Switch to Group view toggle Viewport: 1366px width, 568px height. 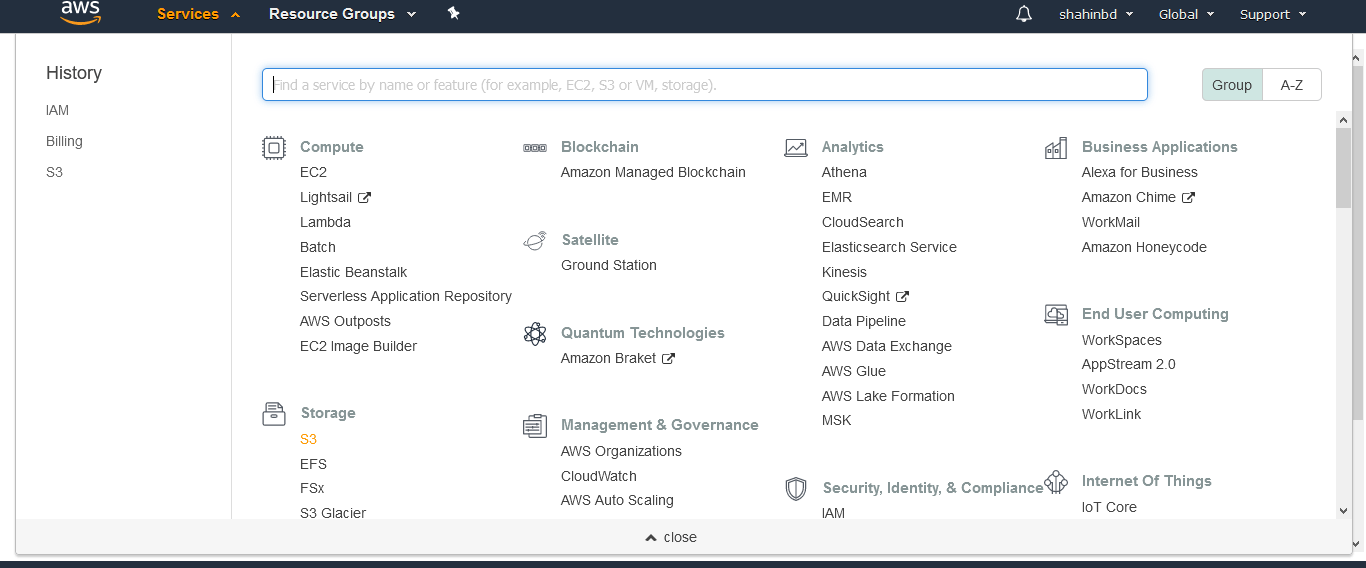coord(1231,85)
